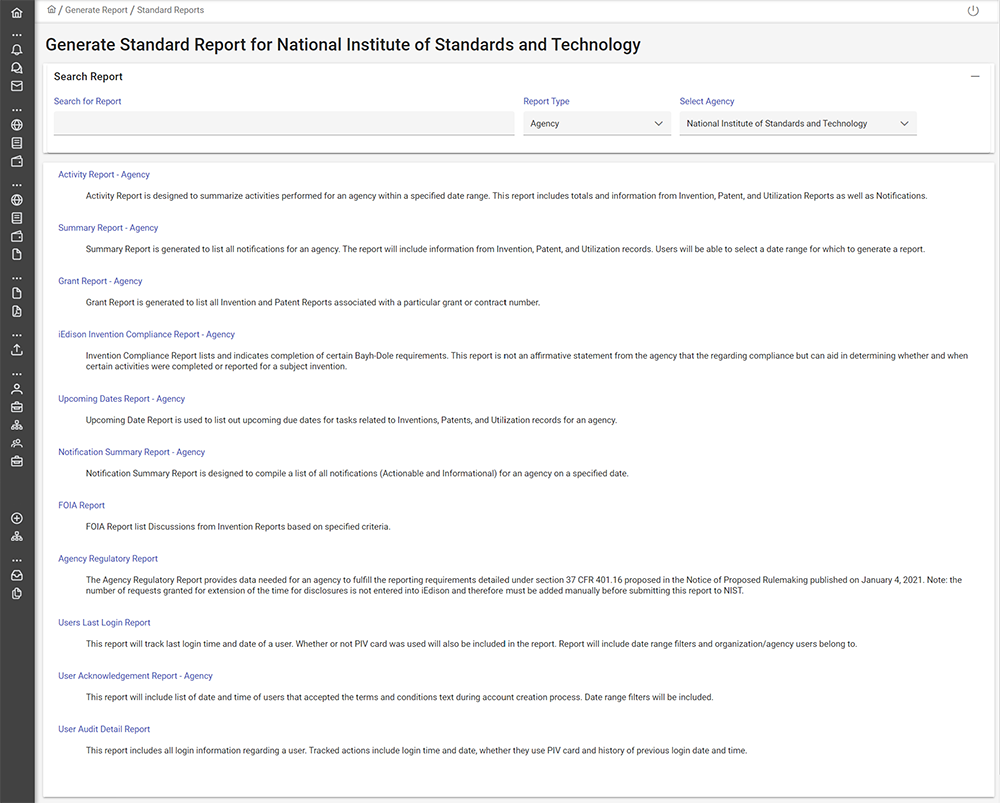The height and width of the screenshot is (803, 1000).
Task: Open the open-envelope inbox sidebar icon
Action: point(16,575)
